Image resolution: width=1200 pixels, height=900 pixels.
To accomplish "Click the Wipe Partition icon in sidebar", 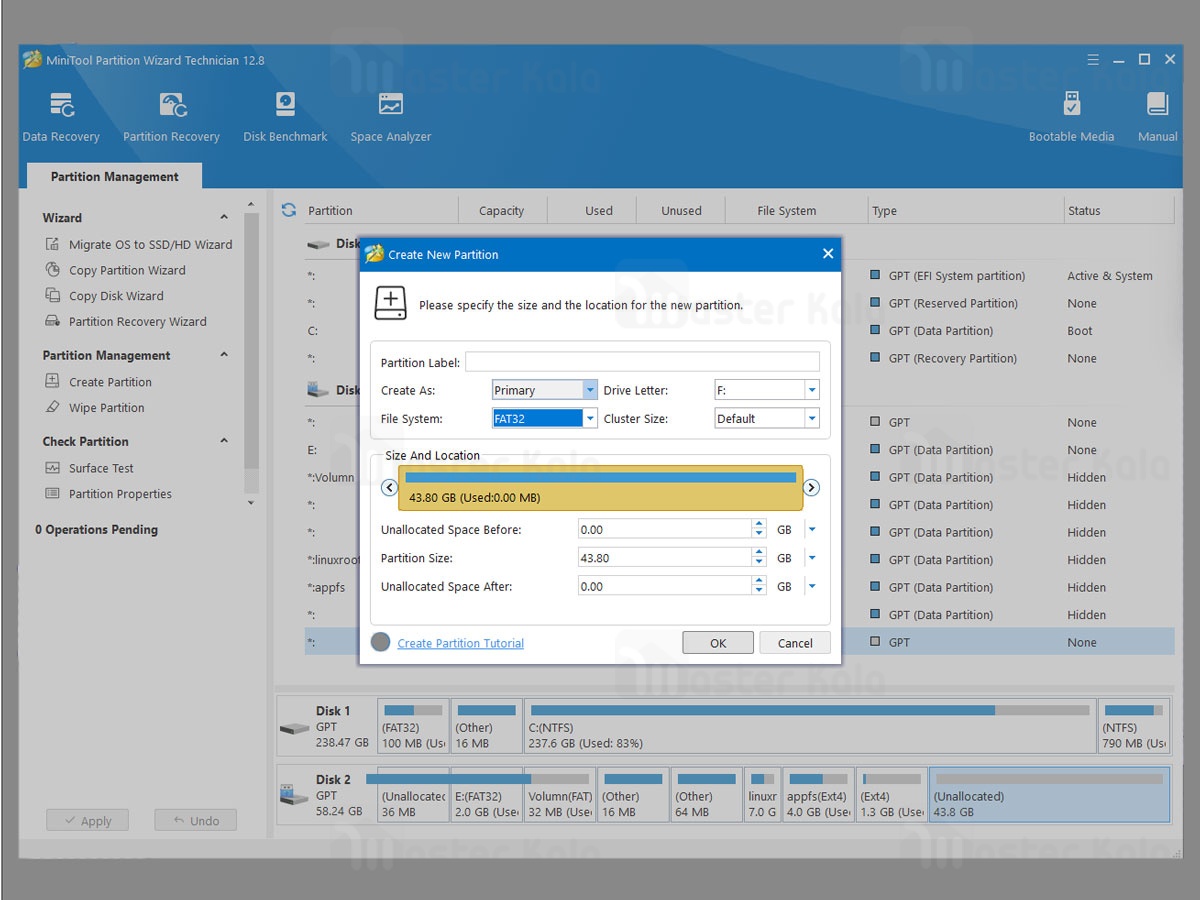I will click(x=53, y=408).
